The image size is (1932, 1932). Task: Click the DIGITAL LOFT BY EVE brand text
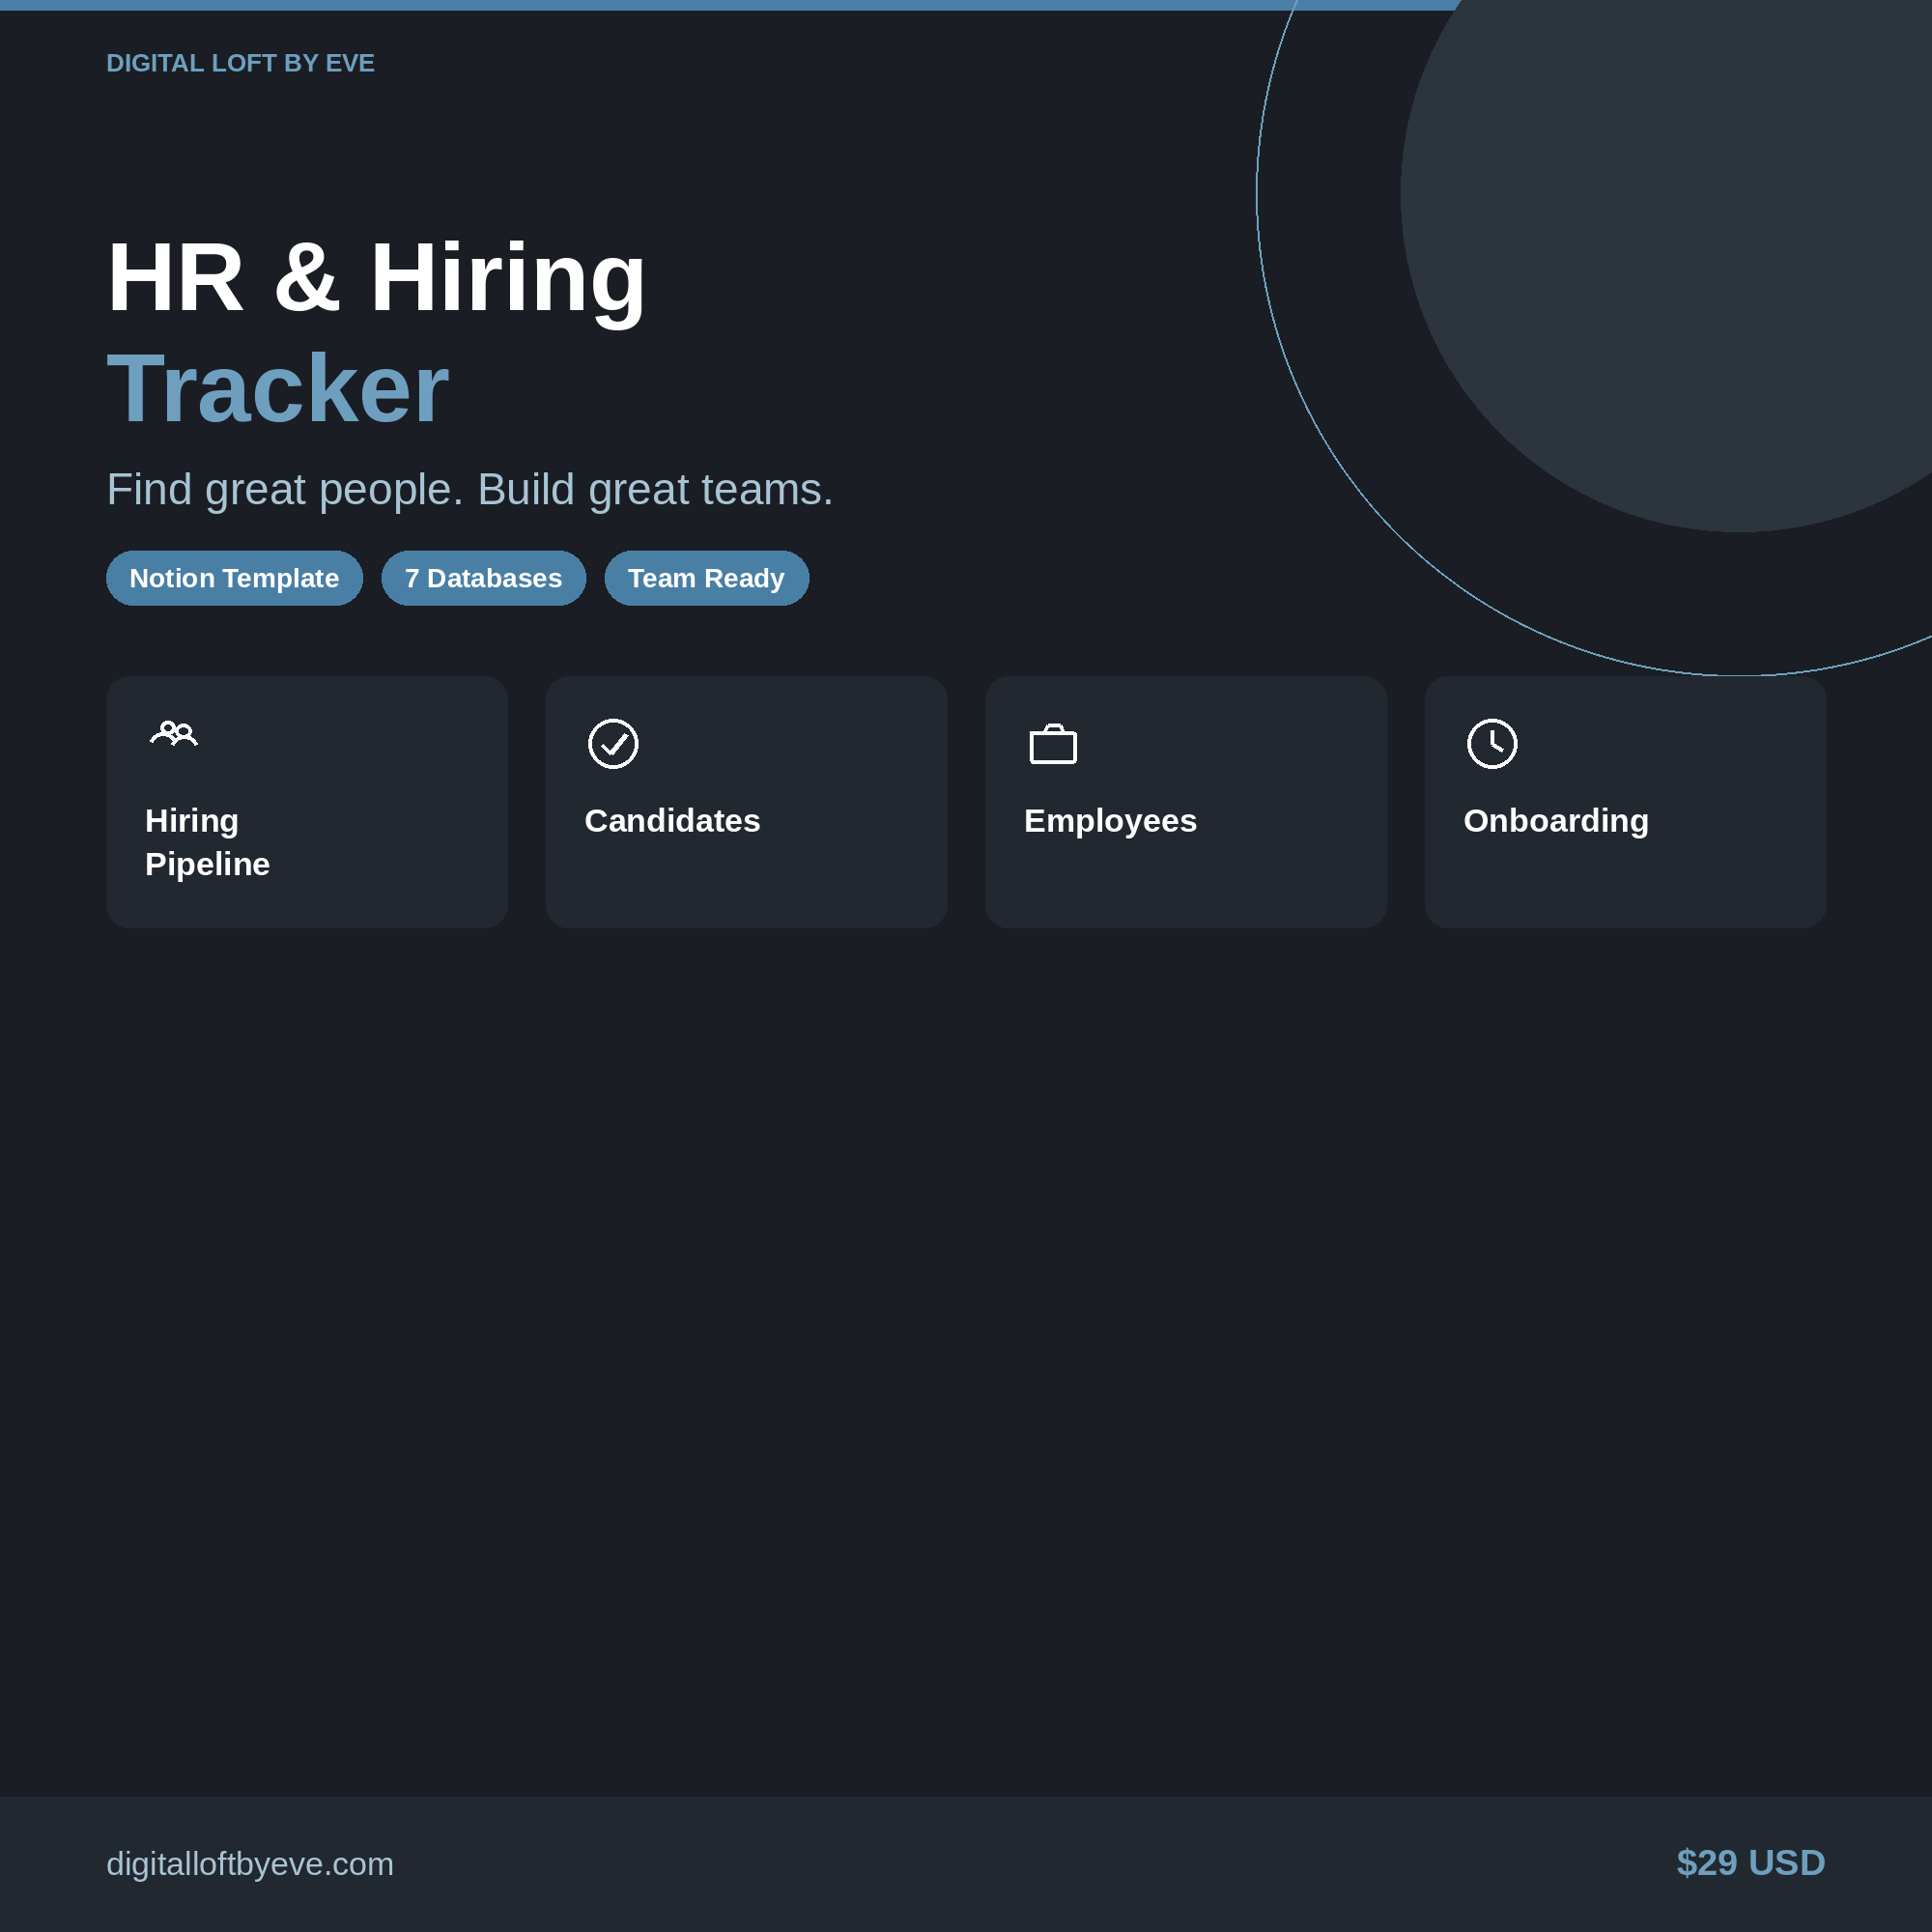pos(240,63)
